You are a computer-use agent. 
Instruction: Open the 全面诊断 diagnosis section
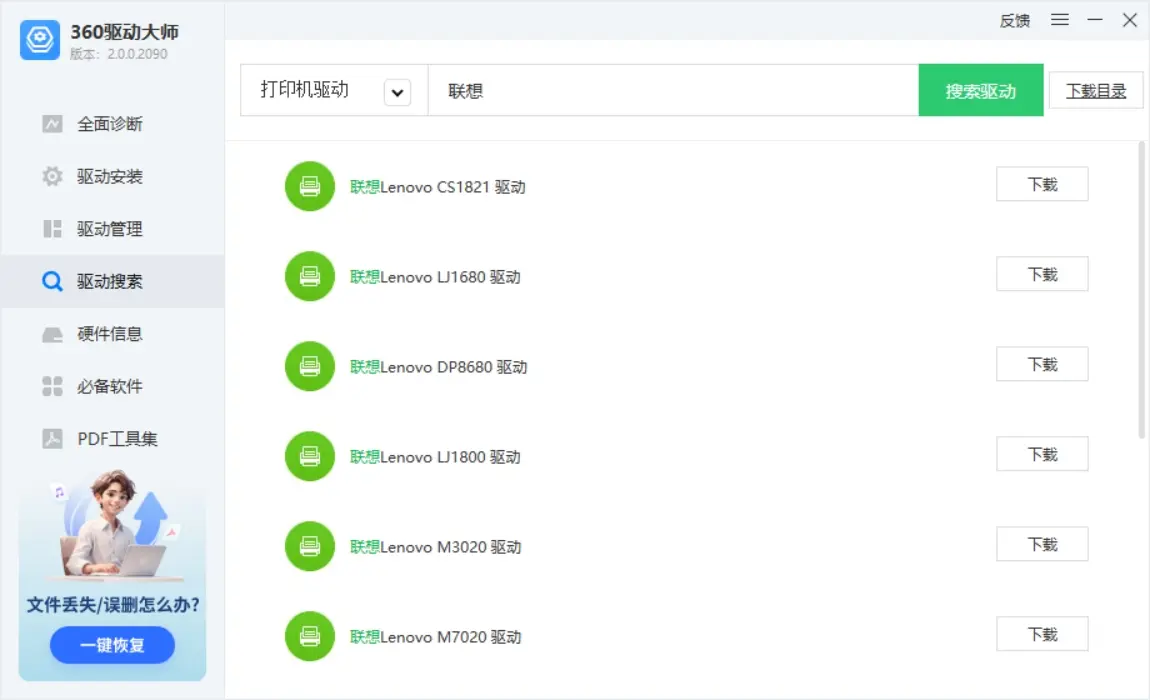pyautogui.click(x=111, y=124)
